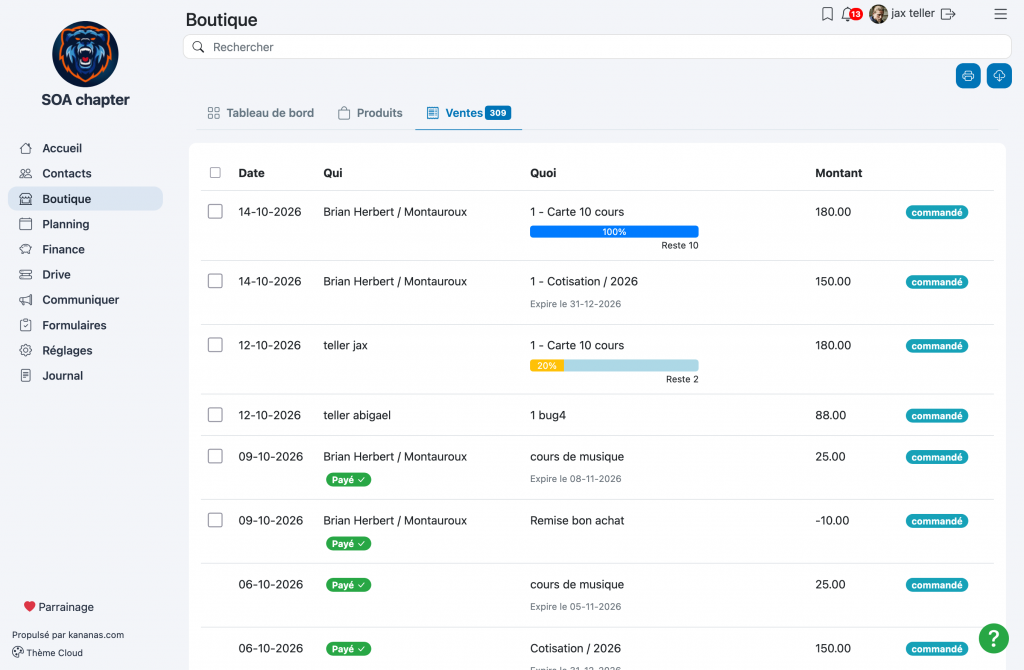Click the Journal document icon

(x=25, y=375)
